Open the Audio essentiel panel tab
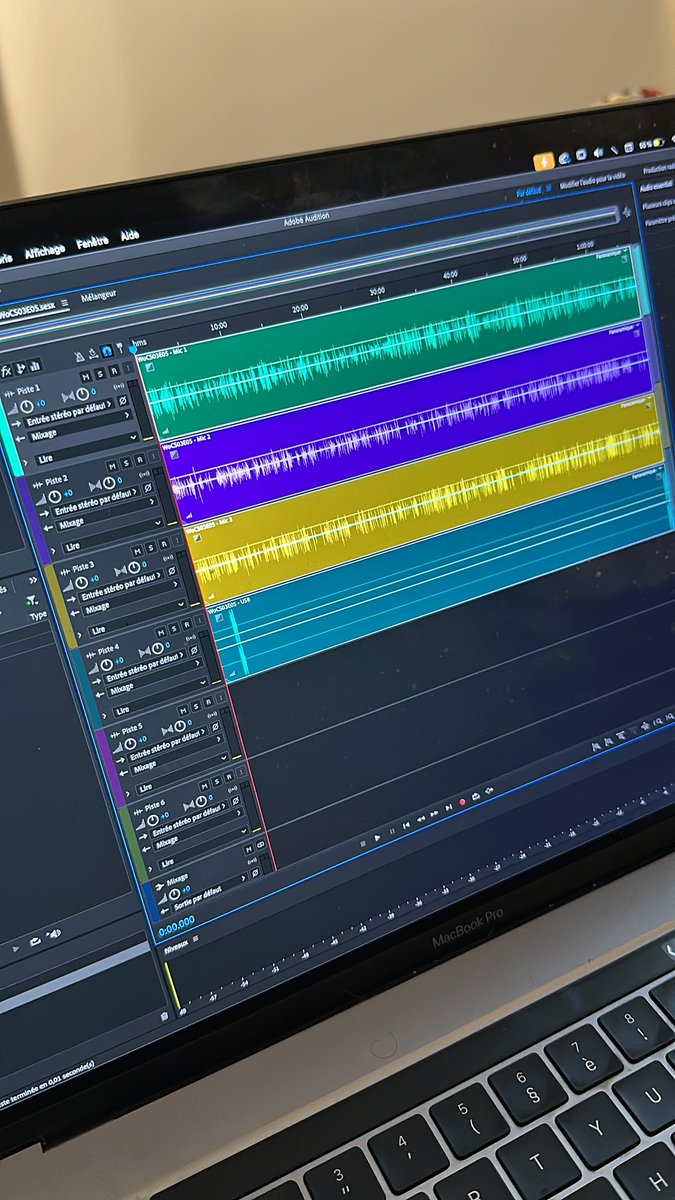Screen dimensions: 675x1200 point(657,186)
